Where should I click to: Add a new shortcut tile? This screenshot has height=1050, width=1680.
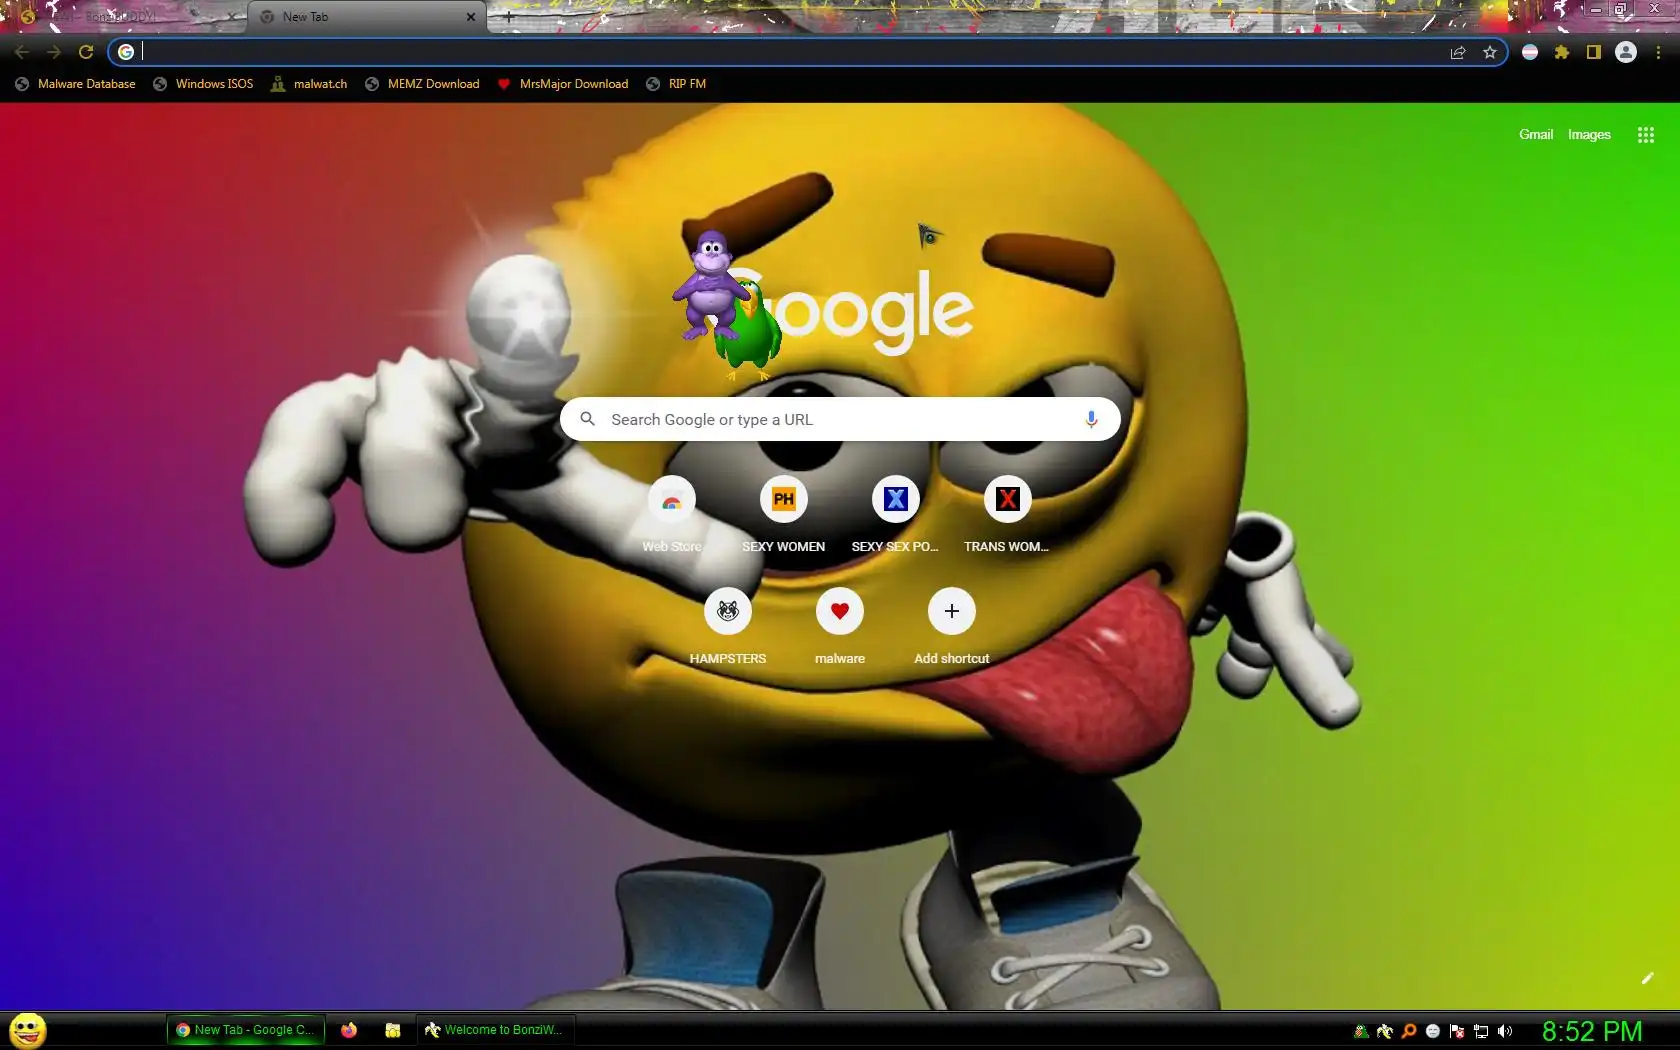click(952, 625)
